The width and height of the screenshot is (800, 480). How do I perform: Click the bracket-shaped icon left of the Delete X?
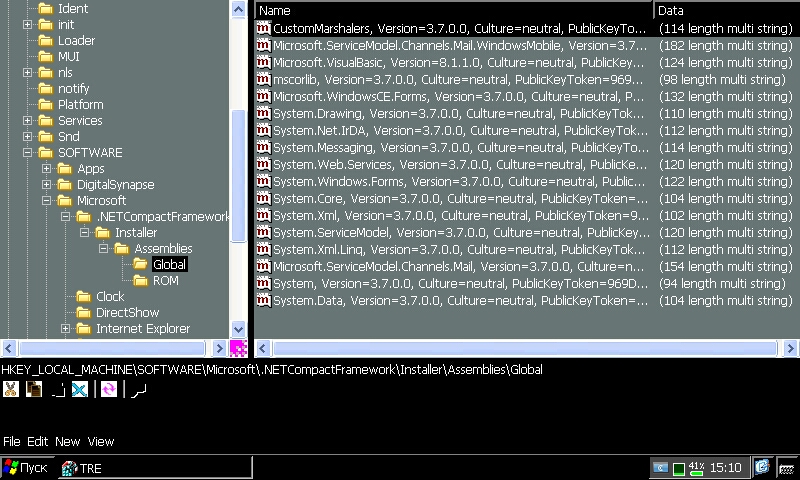58,391
